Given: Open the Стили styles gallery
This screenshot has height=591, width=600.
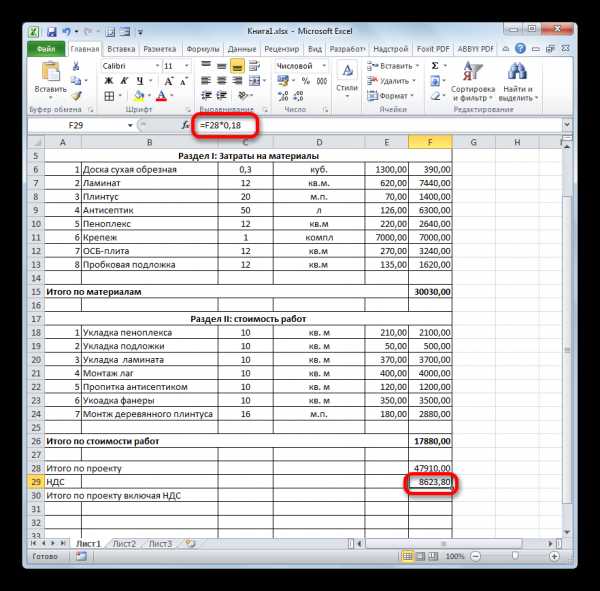Looking at the screenshot, I should click(347, 80).
